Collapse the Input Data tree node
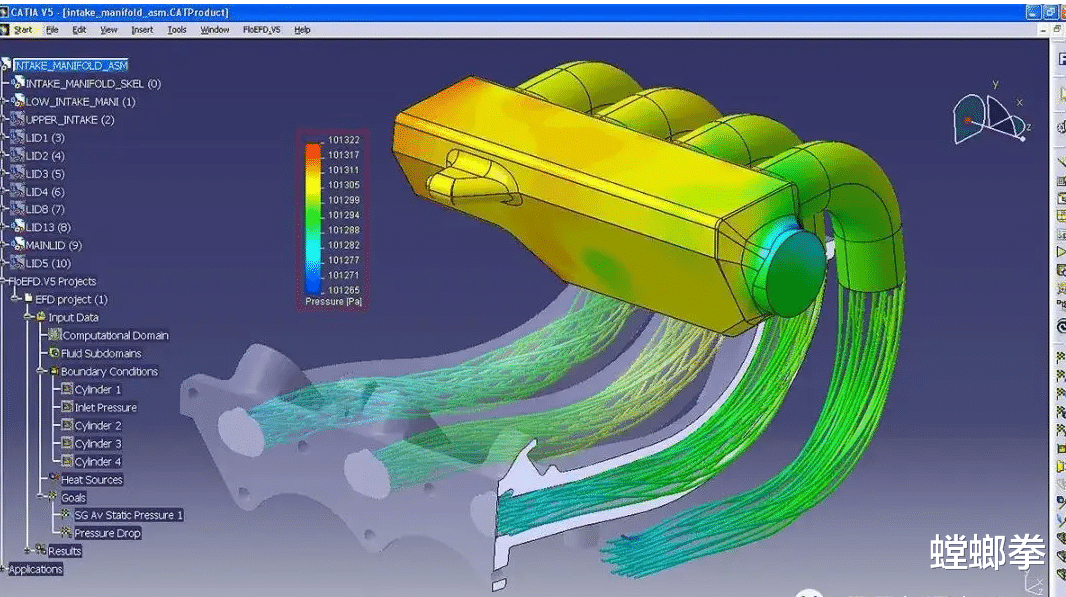This screenshot has height=597, width=1066. pos(27,317)
